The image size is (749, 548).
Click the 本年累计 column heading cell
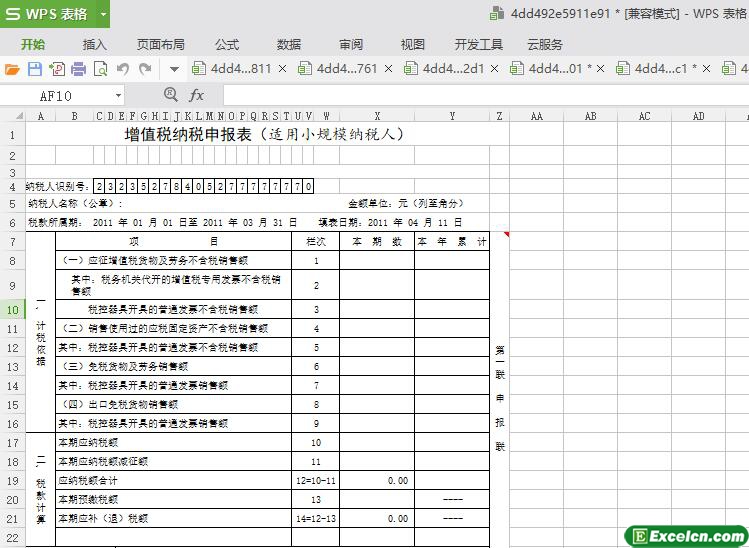452,242
